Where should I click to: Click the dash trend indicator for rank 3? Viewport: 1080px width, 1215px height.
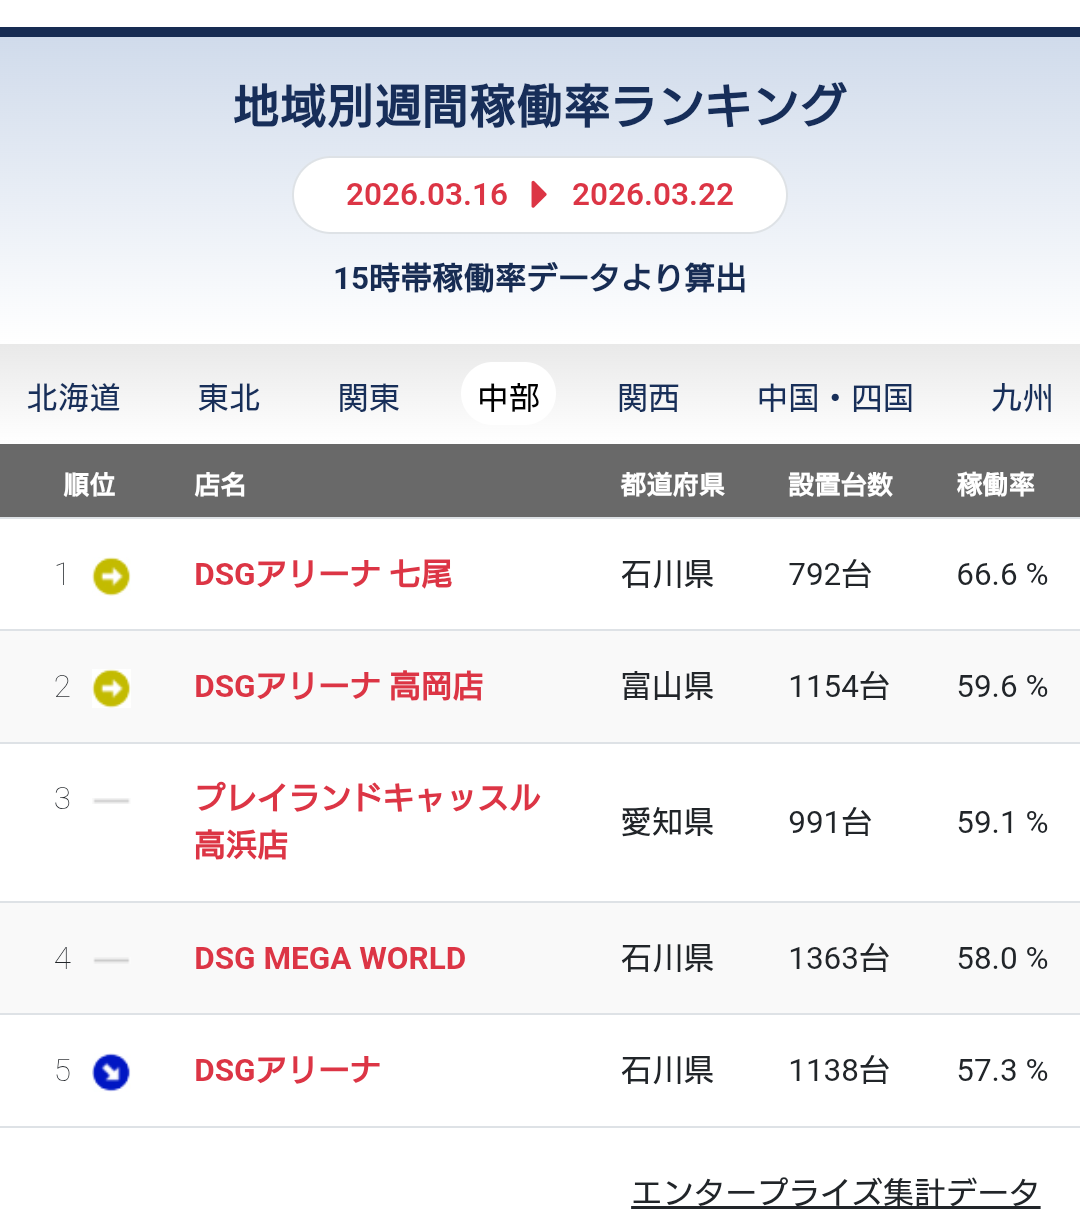(x=111, y=801)
